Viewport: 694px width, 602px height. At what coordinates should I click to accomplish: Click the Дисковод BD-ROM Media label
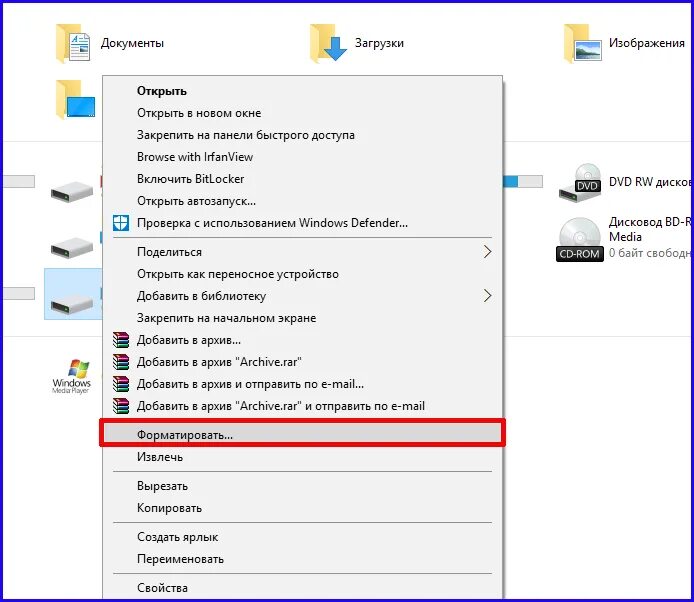(651, 229)
